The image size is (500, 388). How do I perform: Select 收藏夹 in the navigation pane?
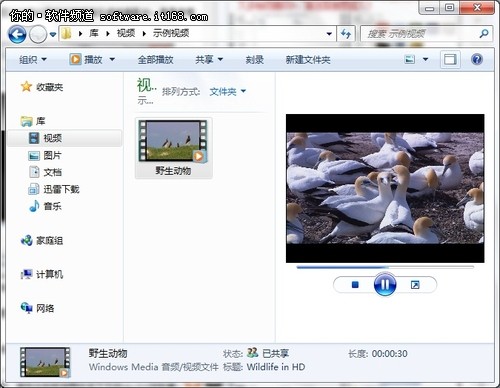pos(49,87)
